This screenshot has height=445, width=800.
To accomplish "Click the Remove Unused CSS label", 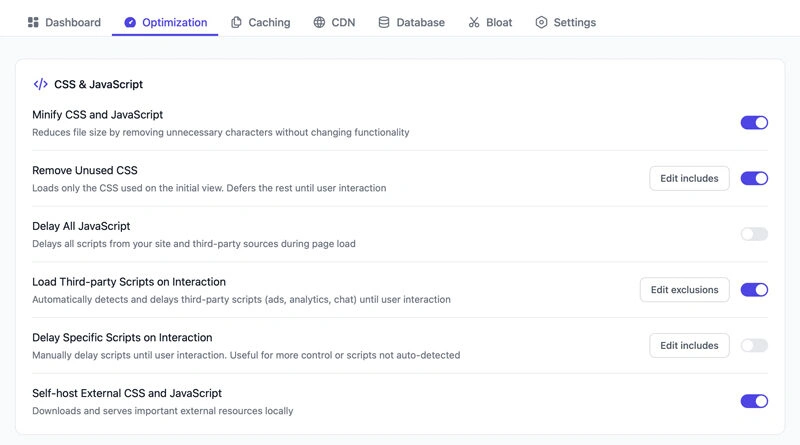I will pyautogui.click(x=85, y=170).
